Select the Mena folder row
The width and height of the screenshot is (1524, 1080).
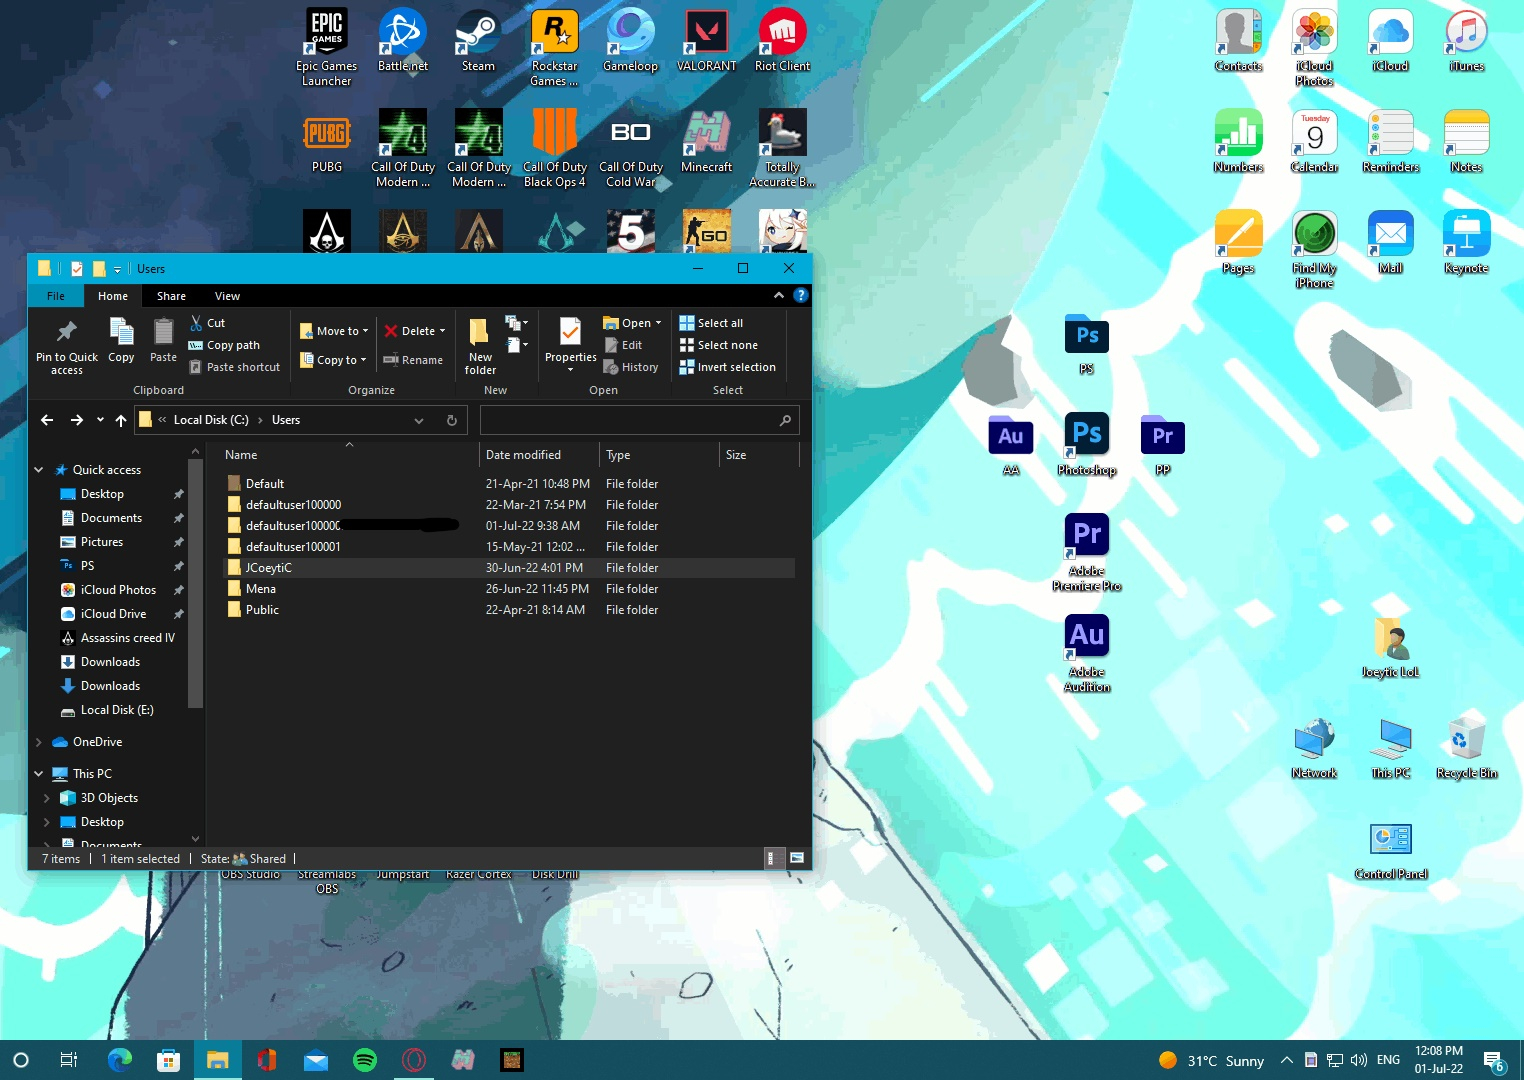pyautogui.click(x=508, y=589)
